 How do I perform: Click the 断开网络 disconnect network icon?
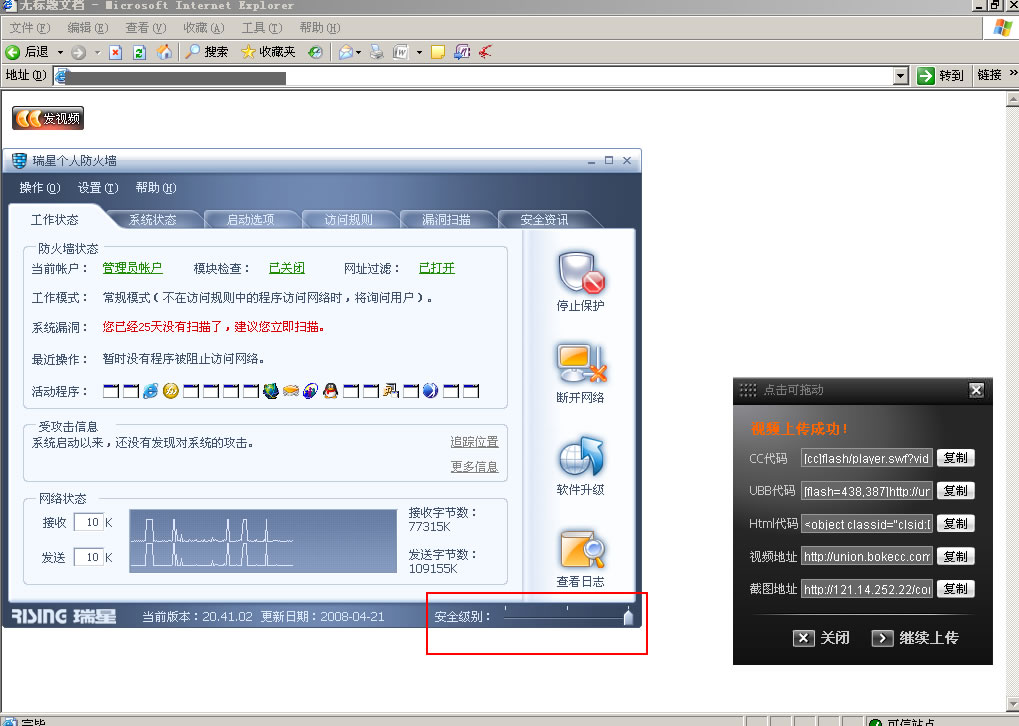click(580, 364)
